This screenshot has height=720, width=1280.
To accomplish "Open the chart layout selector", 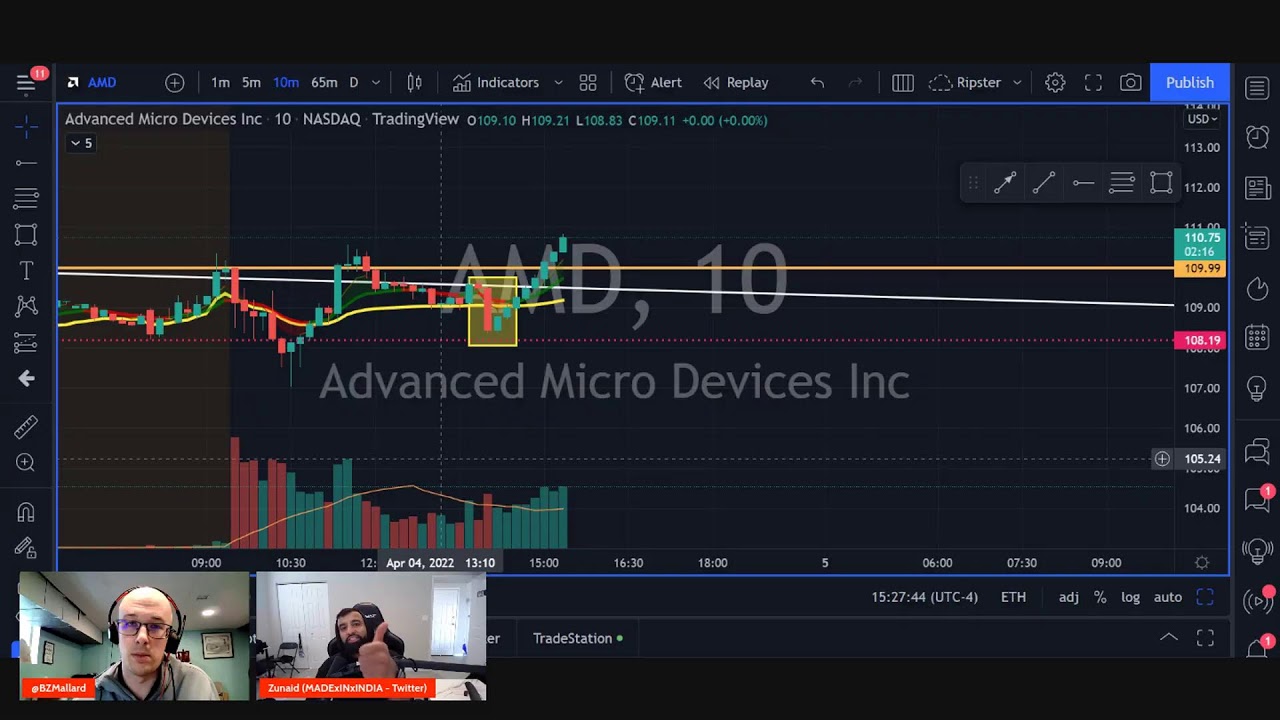I will [903, 83].
